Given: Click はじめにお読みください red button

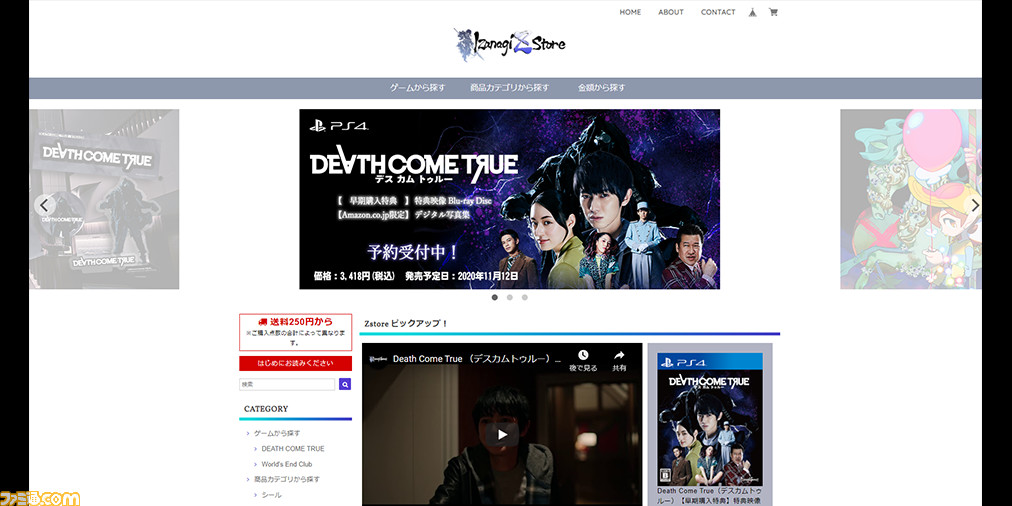Looking at the screenshot, I should 296,363.
